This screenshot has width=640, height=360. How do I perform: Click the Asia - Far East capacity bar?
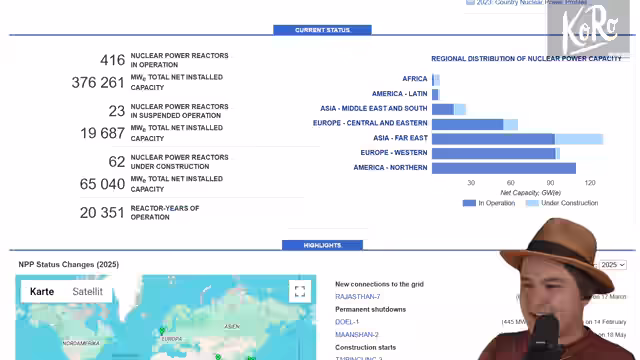pos(518,139)
